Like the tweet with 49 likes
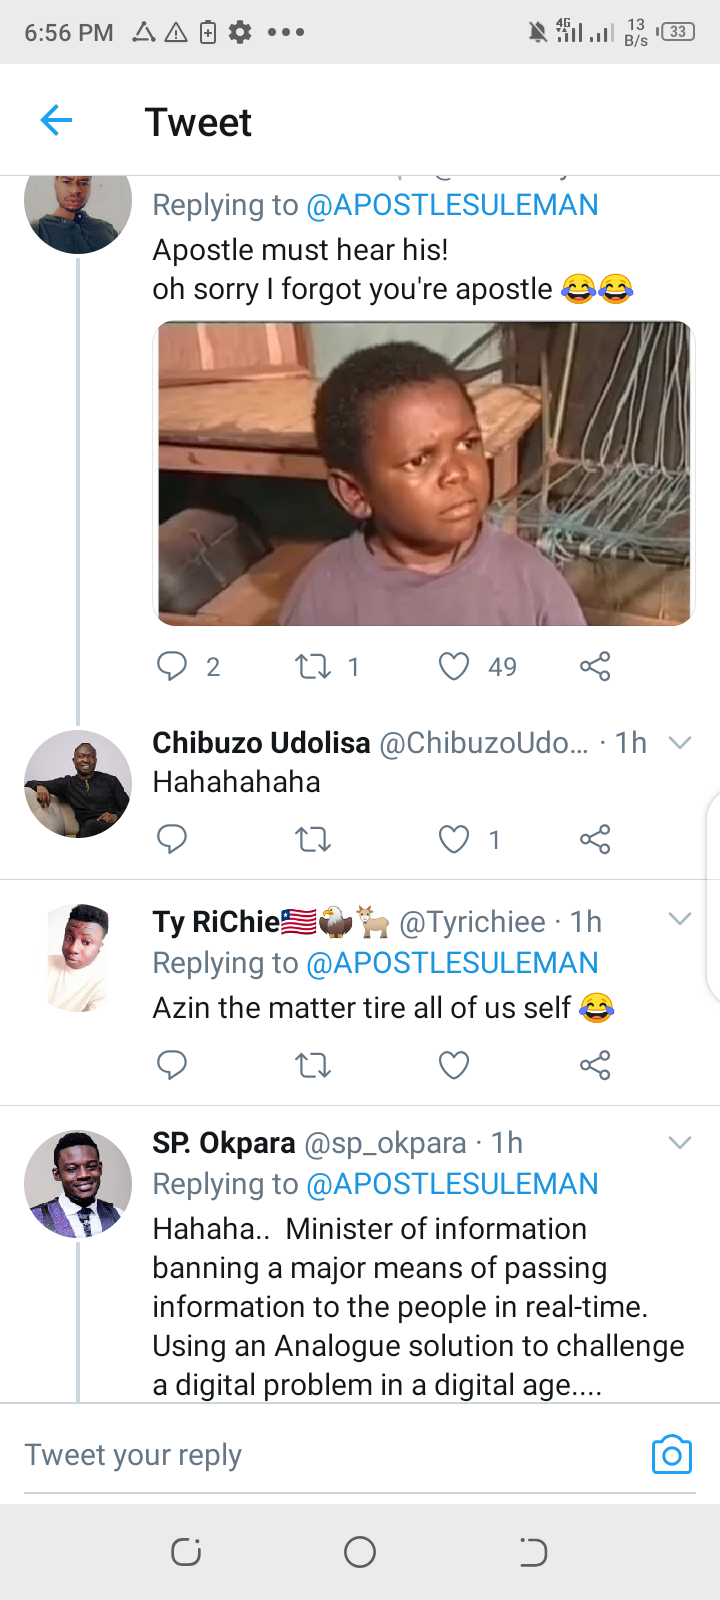 click(454, 666)
